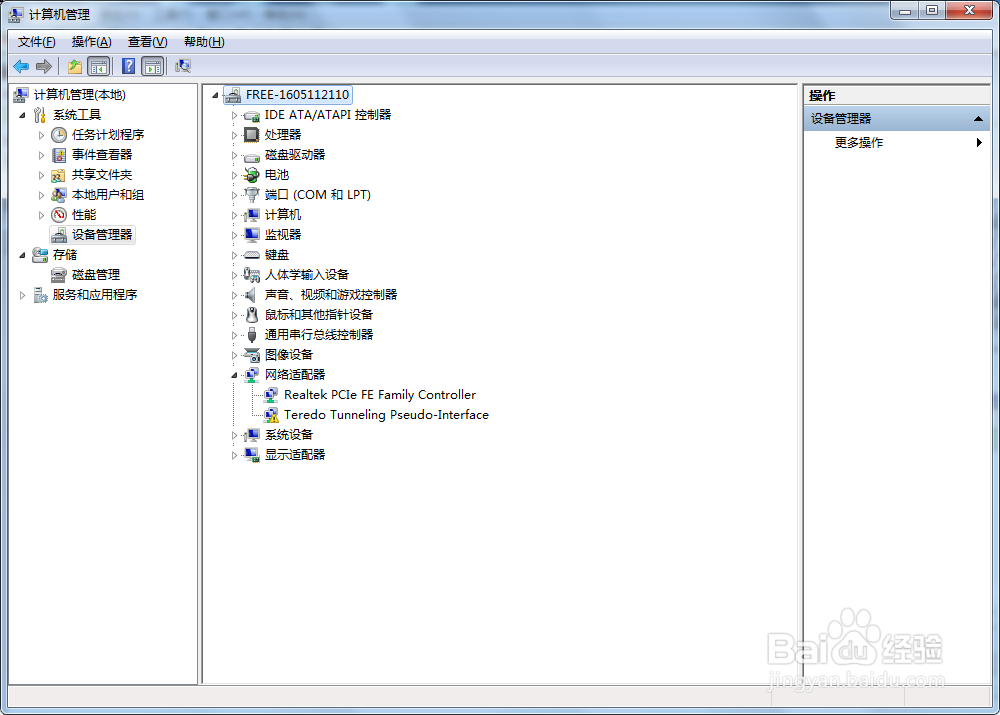Viewport: 1000px width, 715px height.
Task: Click the 处理器 processor icon
Action: click(252, 135)
